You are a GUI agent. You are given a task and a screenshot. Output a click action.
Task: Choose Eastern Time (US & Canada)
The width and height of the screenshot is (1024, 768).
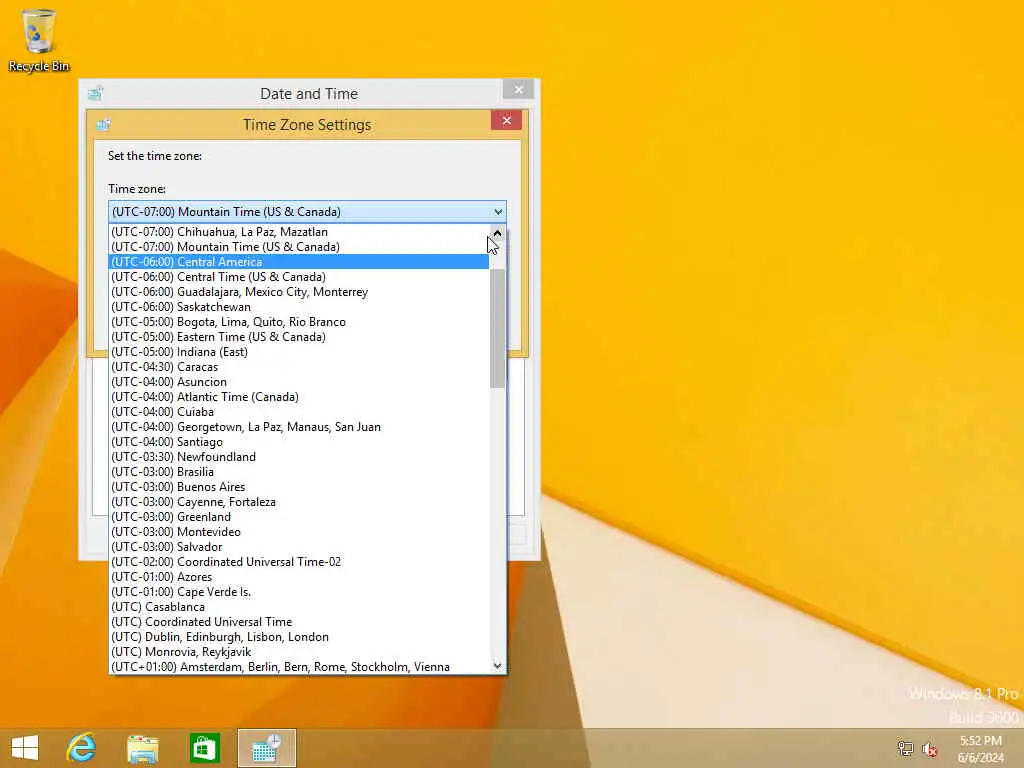point(299,337)
